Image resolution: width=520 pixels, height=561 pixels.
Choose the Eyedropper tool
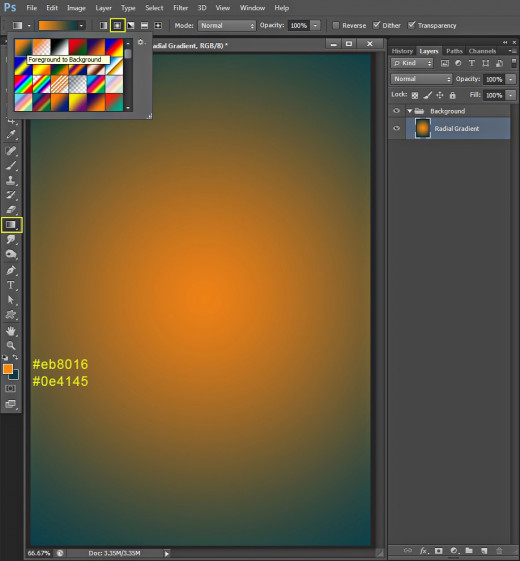point(11,135)
